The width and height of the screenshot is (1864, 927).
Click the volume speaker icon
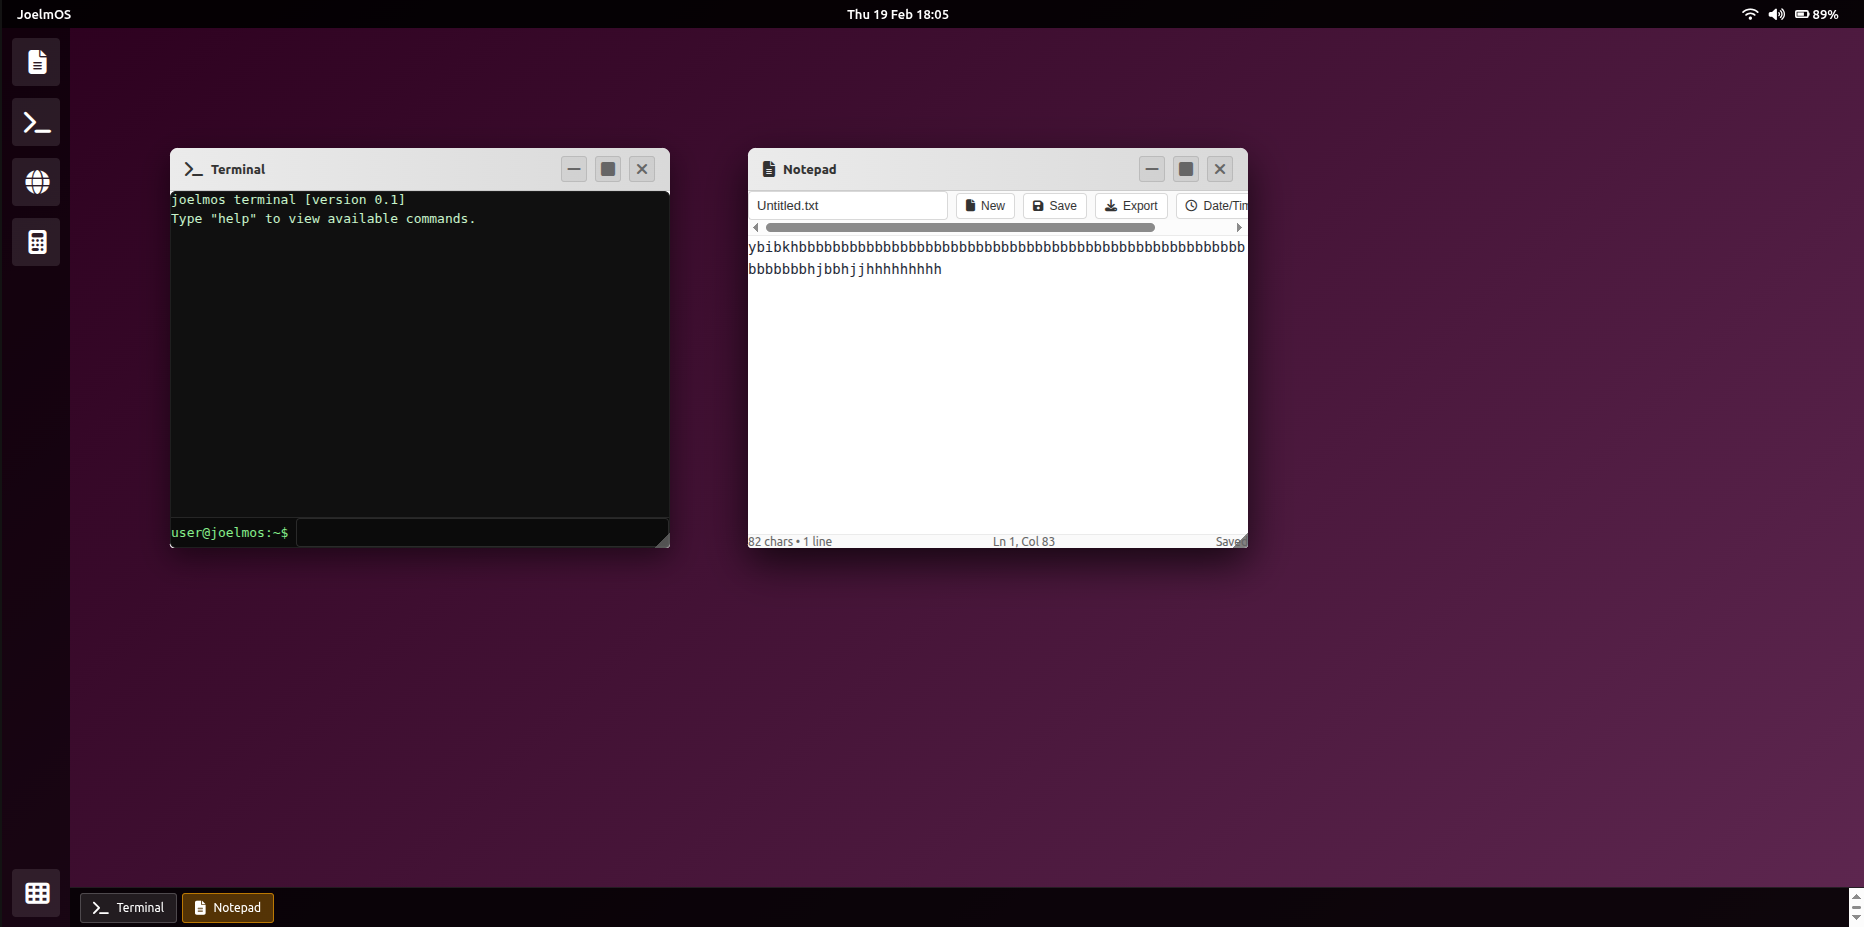click(x=1776, y=14)
